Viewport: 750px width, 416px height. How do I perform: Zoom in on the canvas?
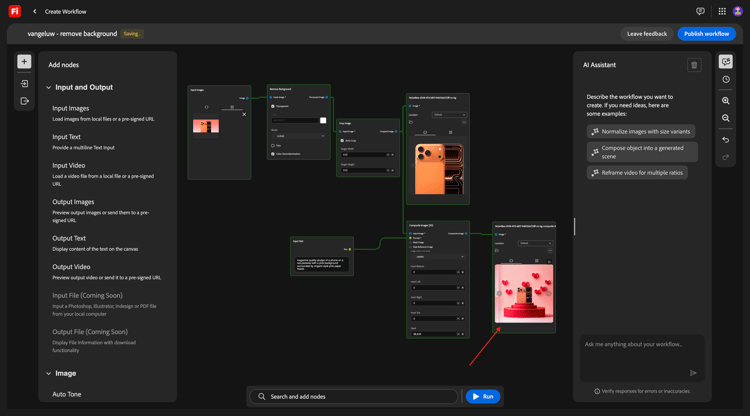tap(726, 101)
